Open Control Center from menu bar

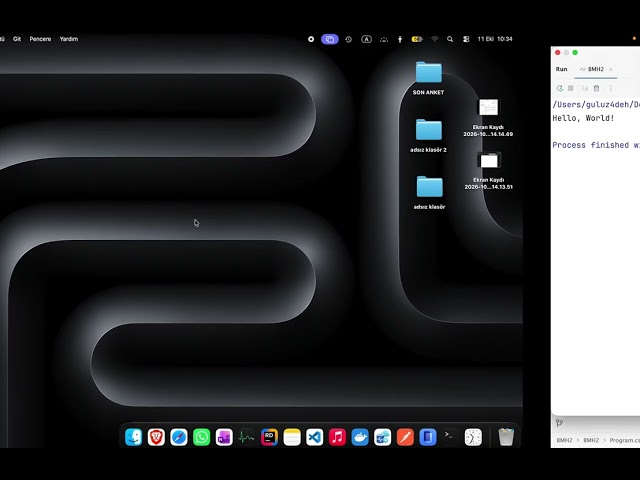(x=466, y=39)
